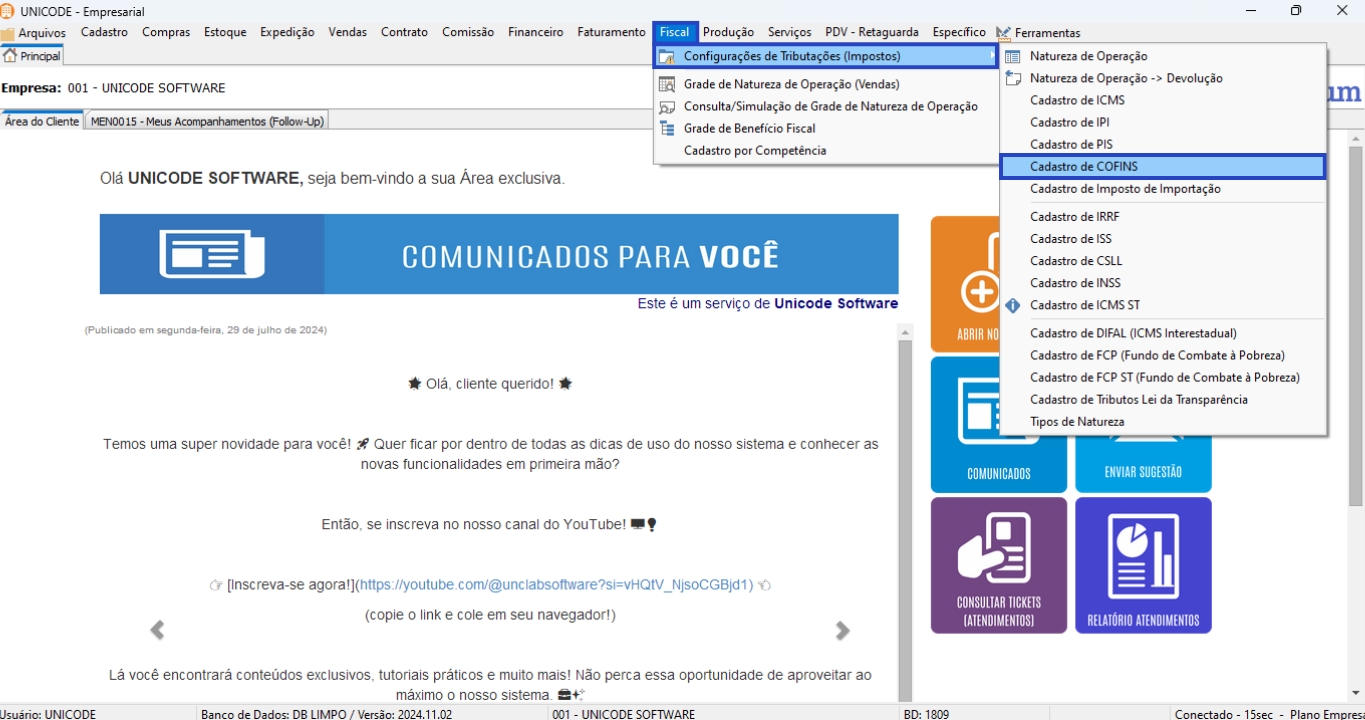Go to previous announcement with left arrow

coord(157,630)
